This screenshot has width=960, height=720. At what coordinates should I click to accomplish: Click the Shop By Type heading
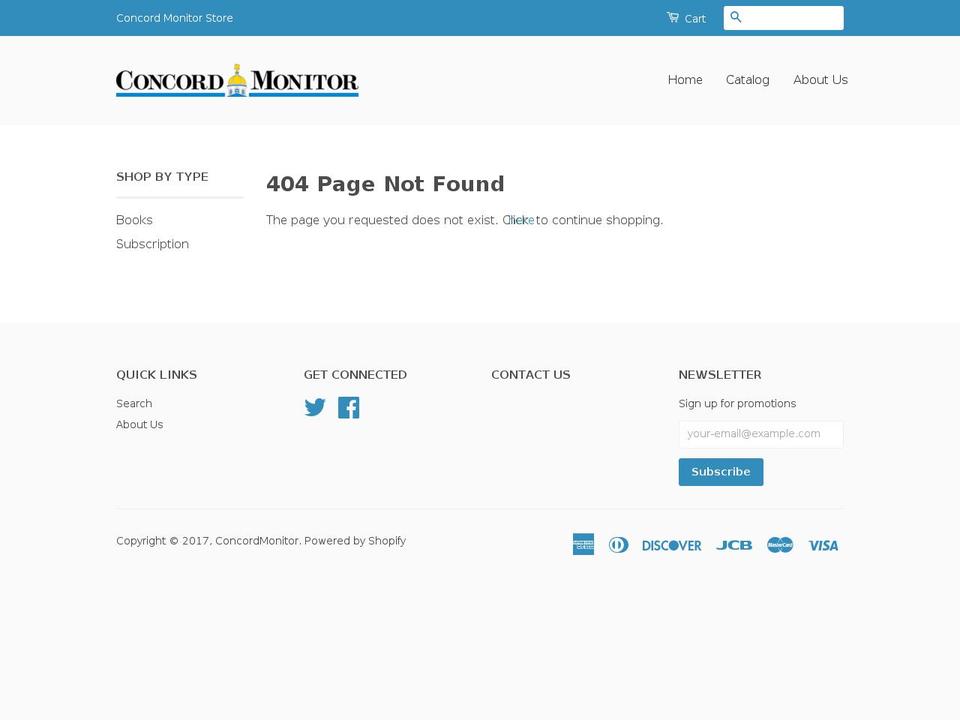(x=162, y=176)
